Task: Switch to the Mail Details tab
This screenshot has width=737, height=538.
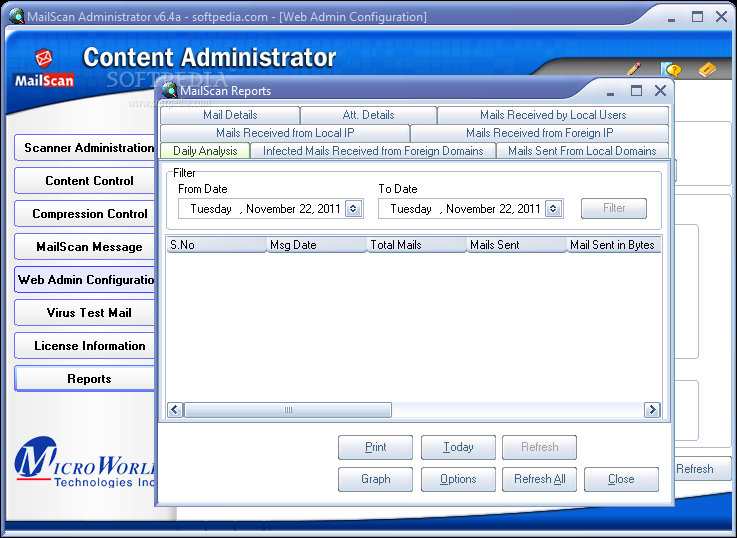Action: [230, 115]
